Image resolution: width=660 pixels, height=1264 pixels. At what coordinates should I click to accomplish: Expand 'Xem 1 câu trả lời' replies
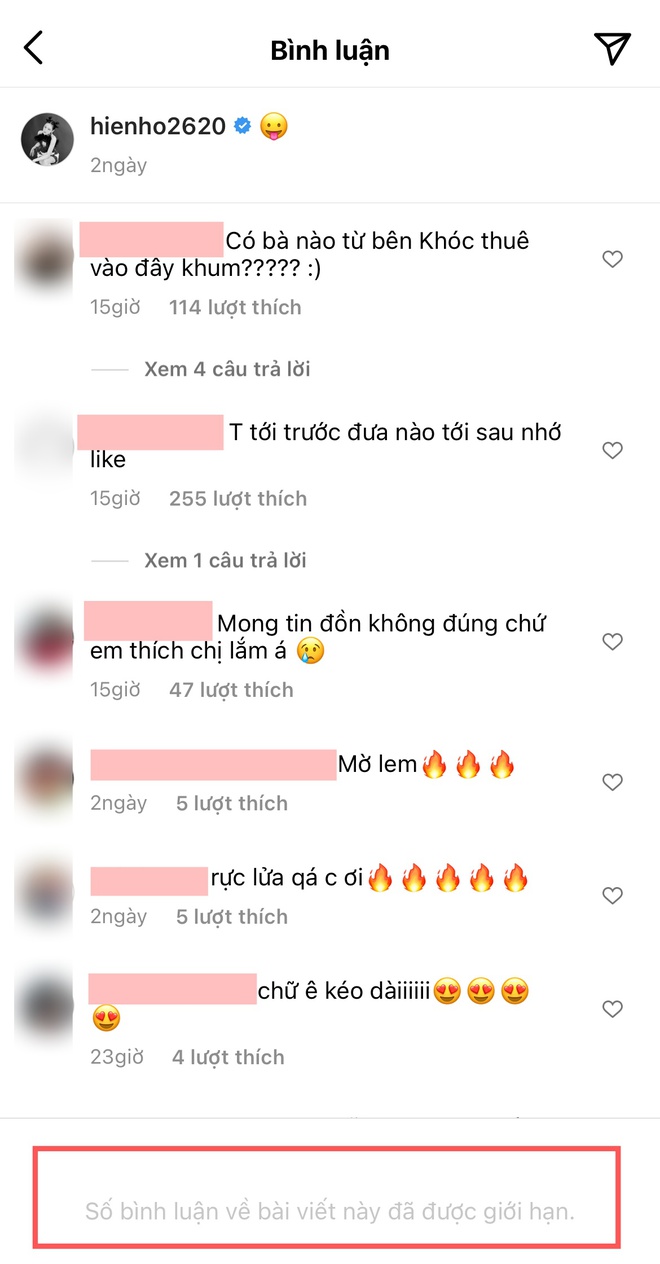(x=225, y=560)
